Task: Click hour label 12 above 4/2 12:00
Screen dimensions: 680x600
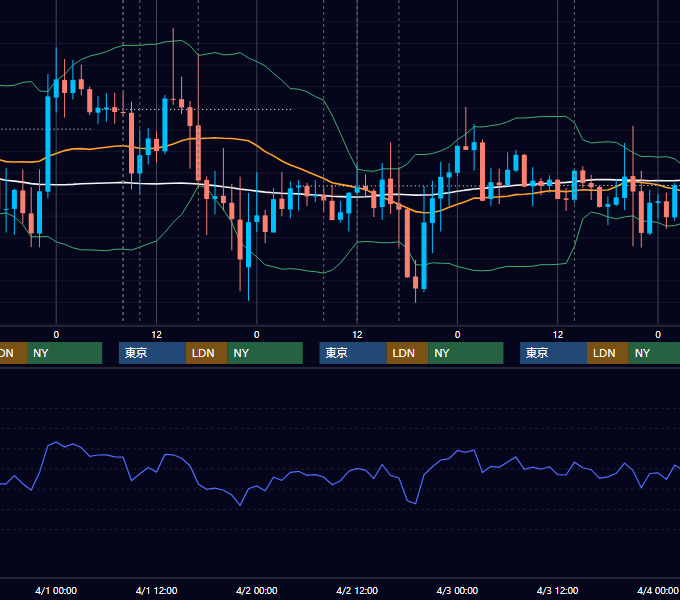Action: (x=357, y=335)
